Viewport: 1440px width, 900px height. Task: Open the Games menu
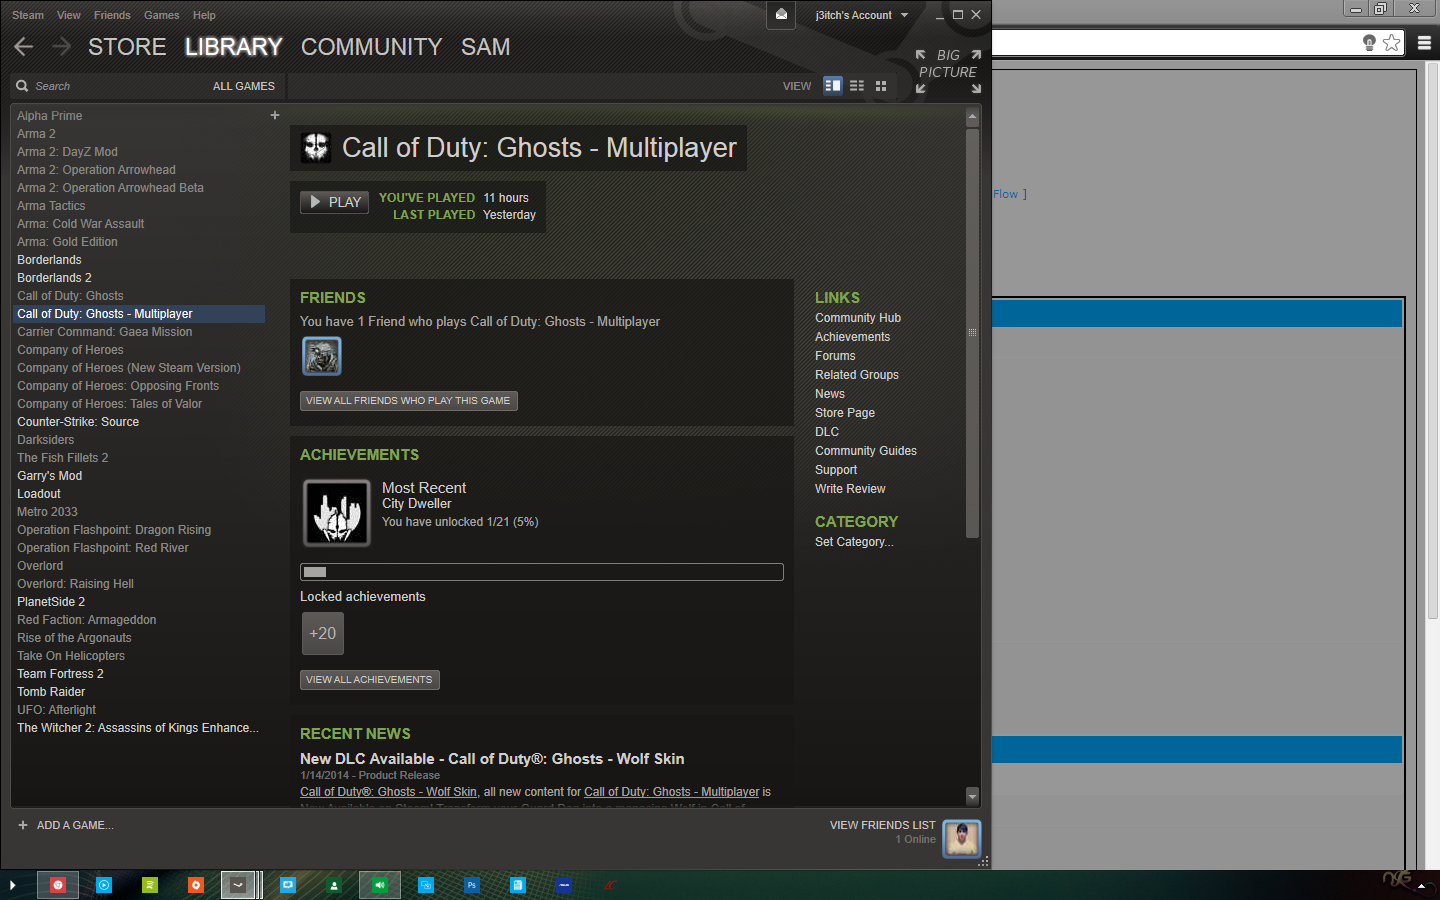coord(161,15)
